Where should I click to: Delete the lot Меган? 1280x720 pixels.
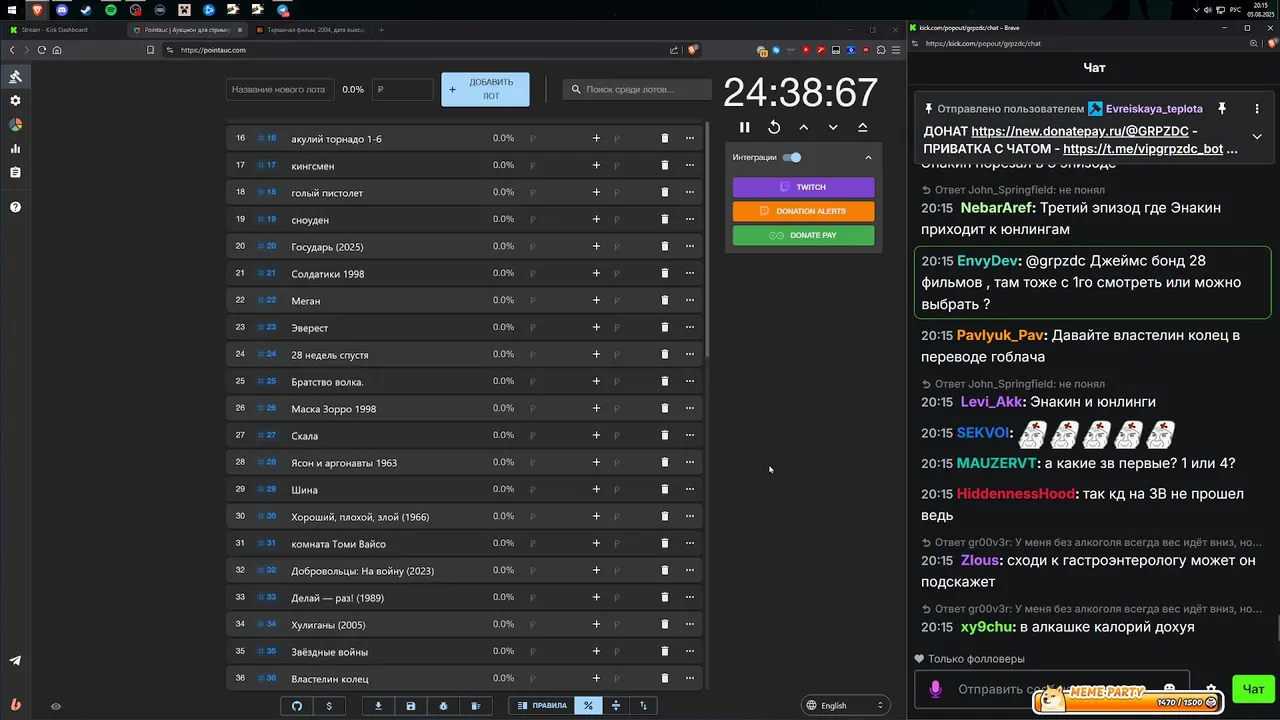665,300
